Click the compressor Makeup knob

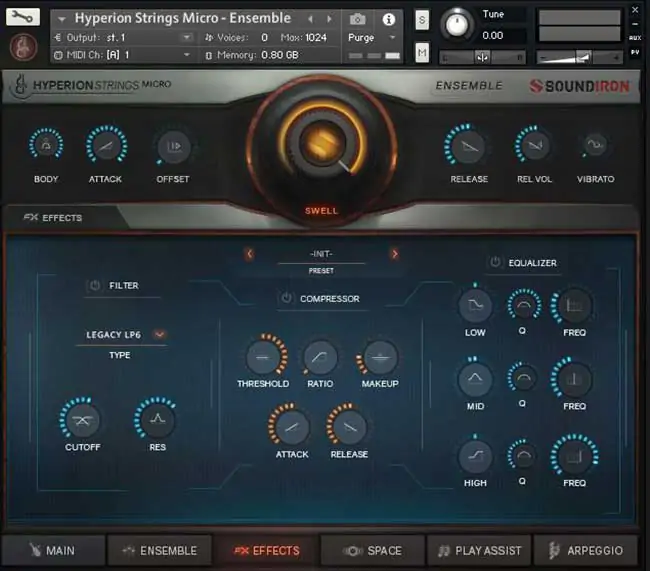pos(380,357)
